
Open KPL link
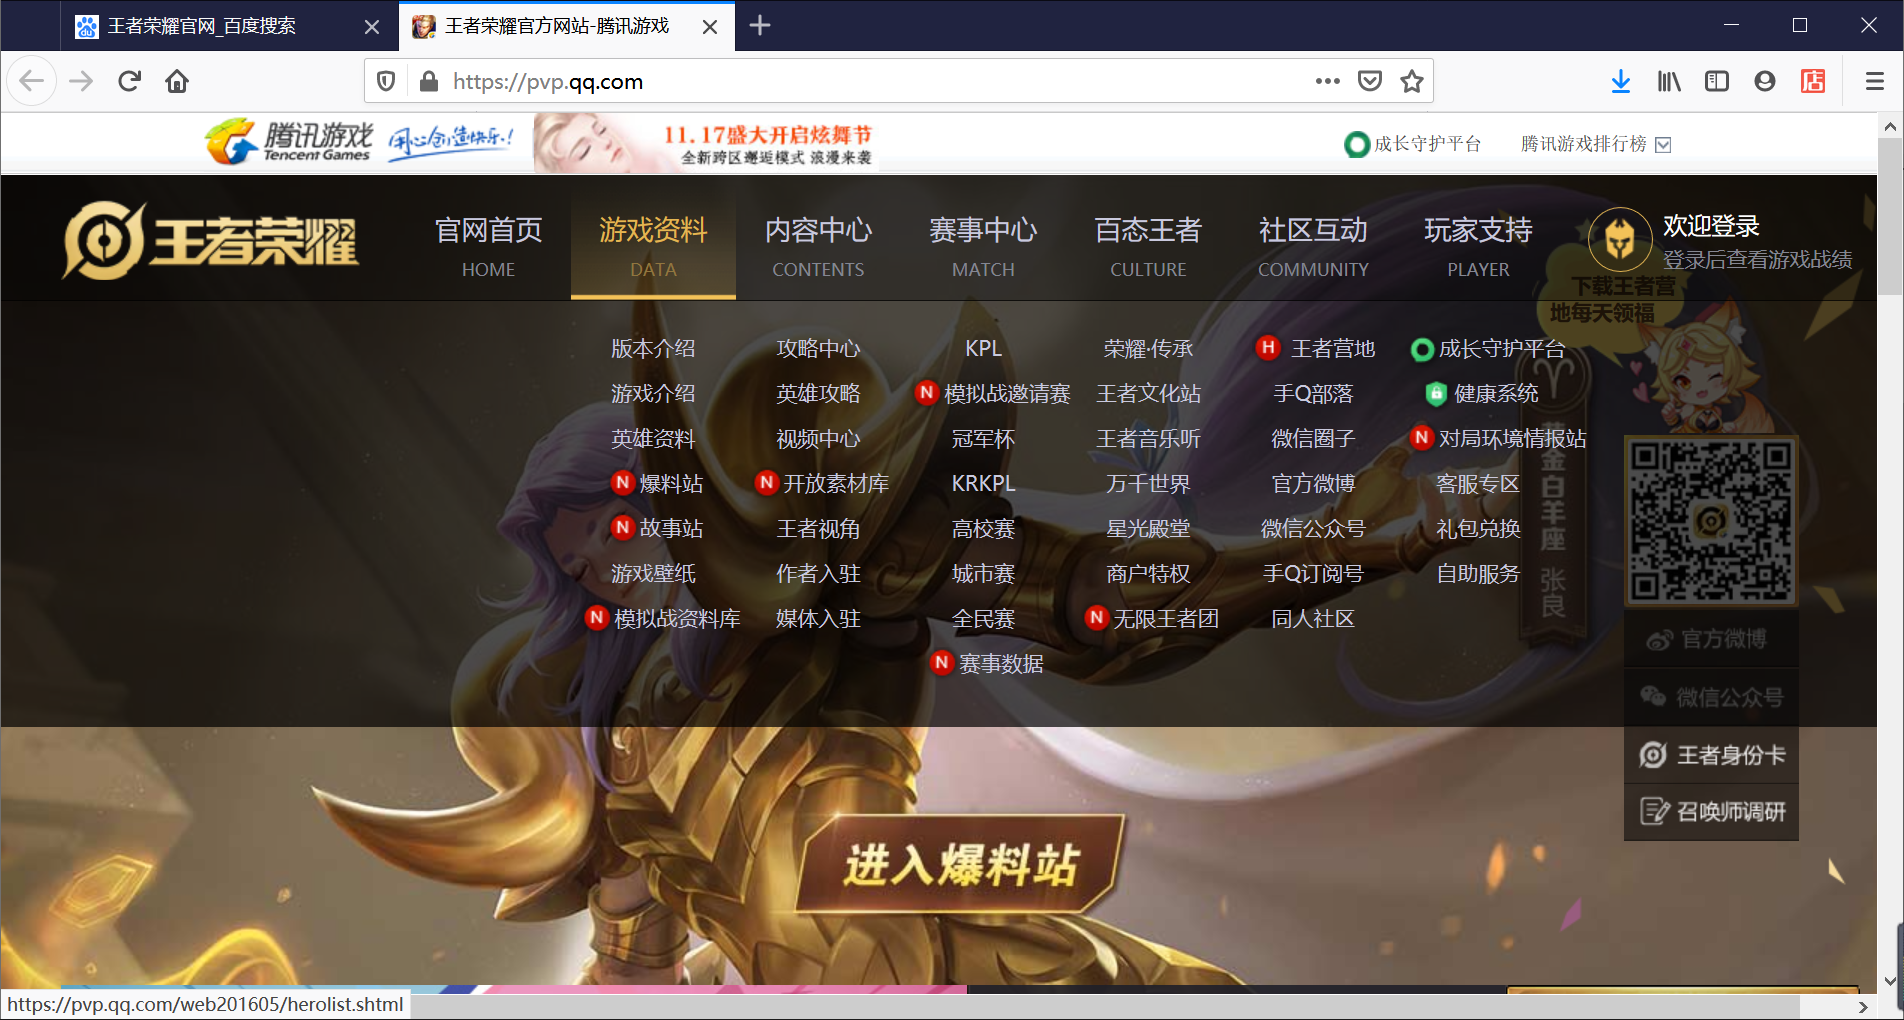[x=983, y=348]
